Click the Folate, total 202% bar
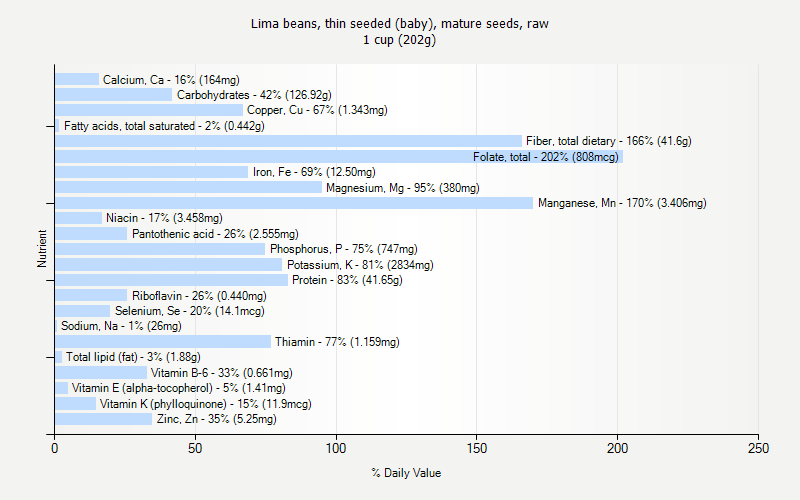800x500 pixels. coord(339,157)
